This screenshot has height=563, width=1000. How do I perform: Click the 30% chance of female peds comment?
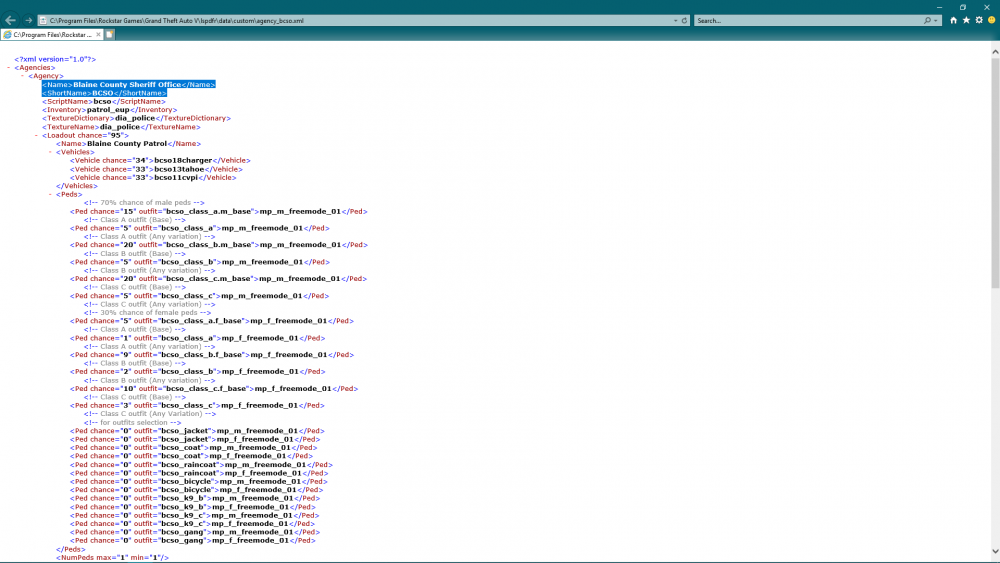point(147,312)
